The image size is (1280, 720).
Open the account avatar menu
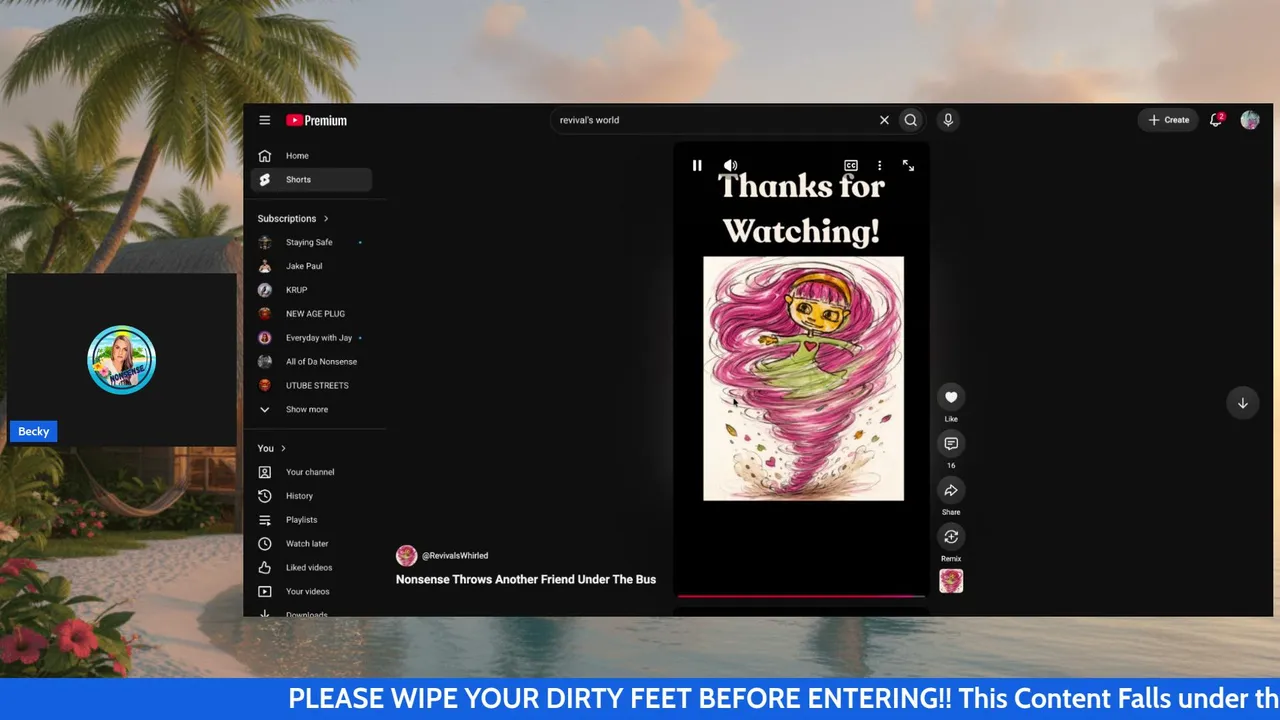tap(1250, 120)
